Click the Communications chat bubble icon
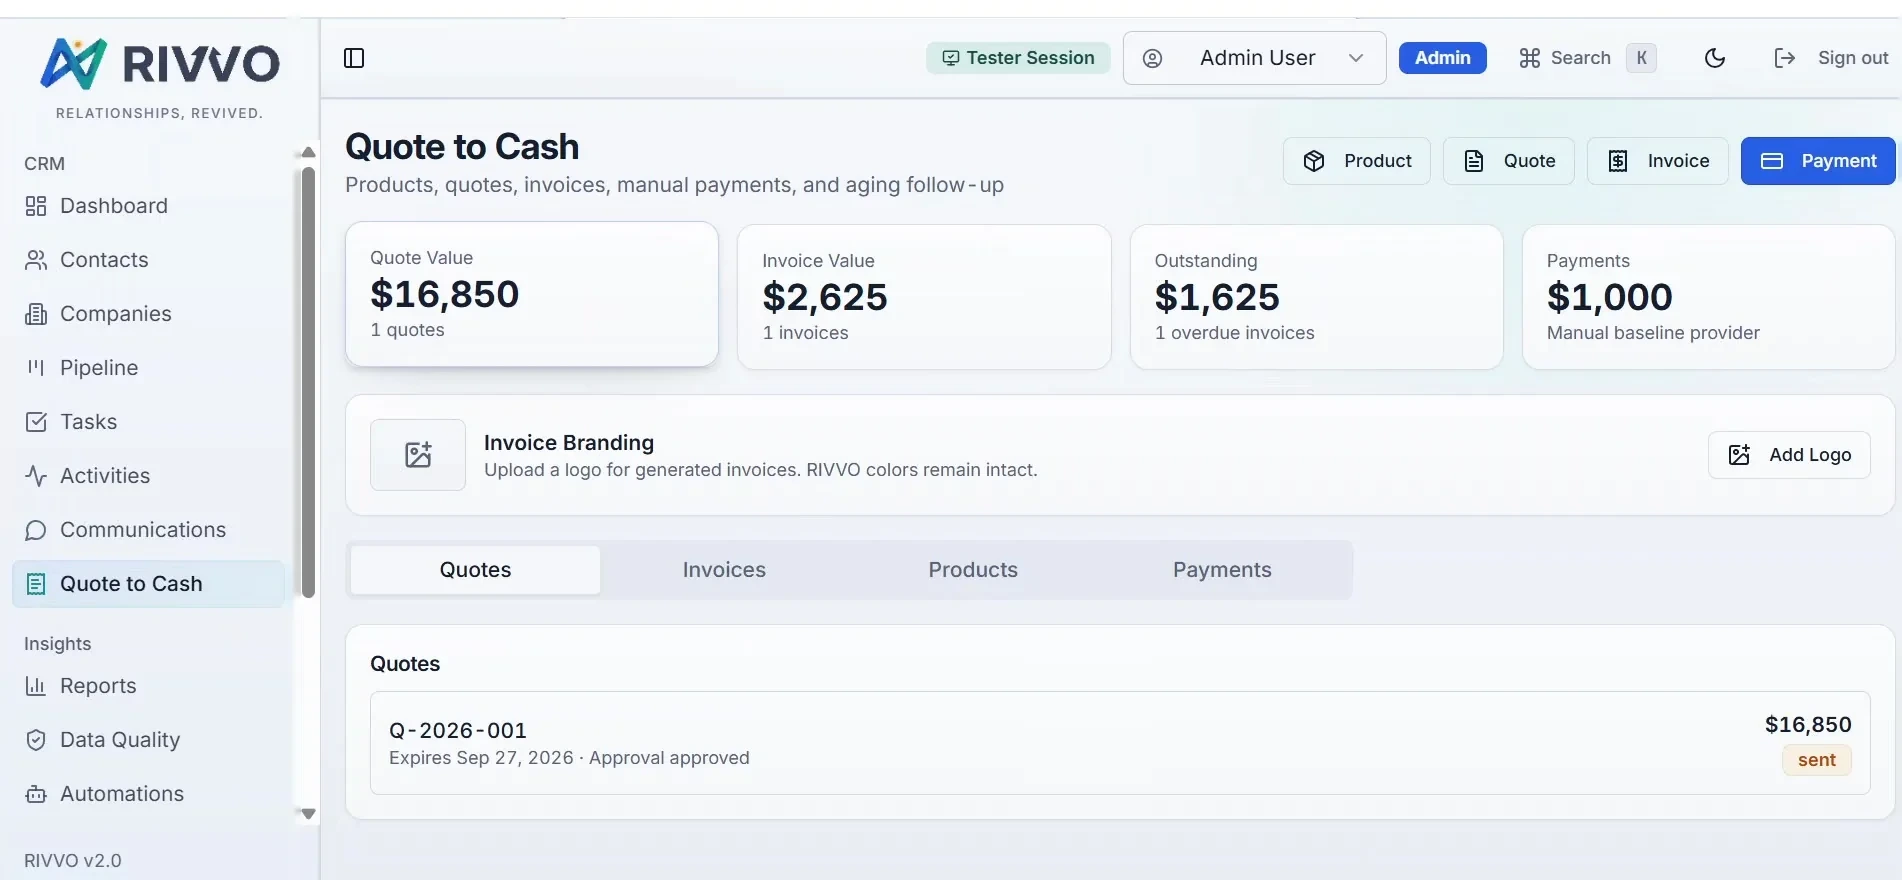1902x880 pixels. [x=36, y=530]
